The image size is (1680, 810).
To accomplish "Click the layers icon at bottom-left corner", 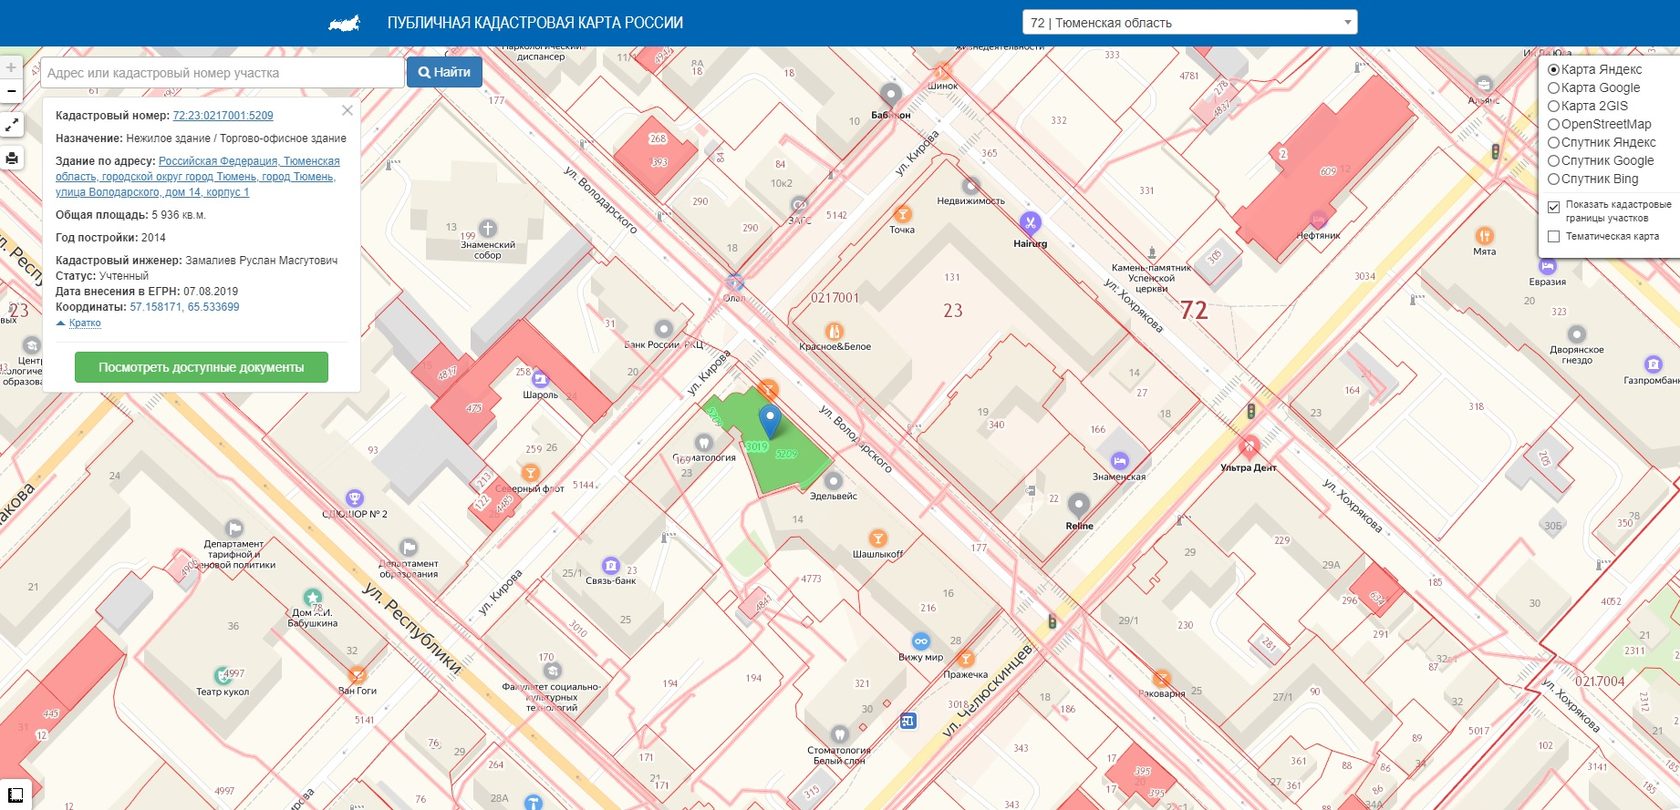I will 15,796.
